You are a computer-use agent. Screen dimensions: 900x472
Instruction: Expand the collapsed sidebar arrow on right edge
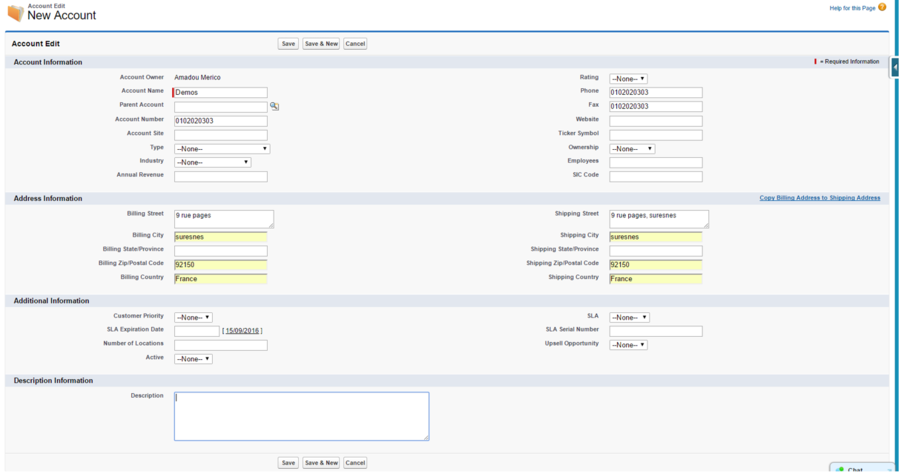[895, 67]
